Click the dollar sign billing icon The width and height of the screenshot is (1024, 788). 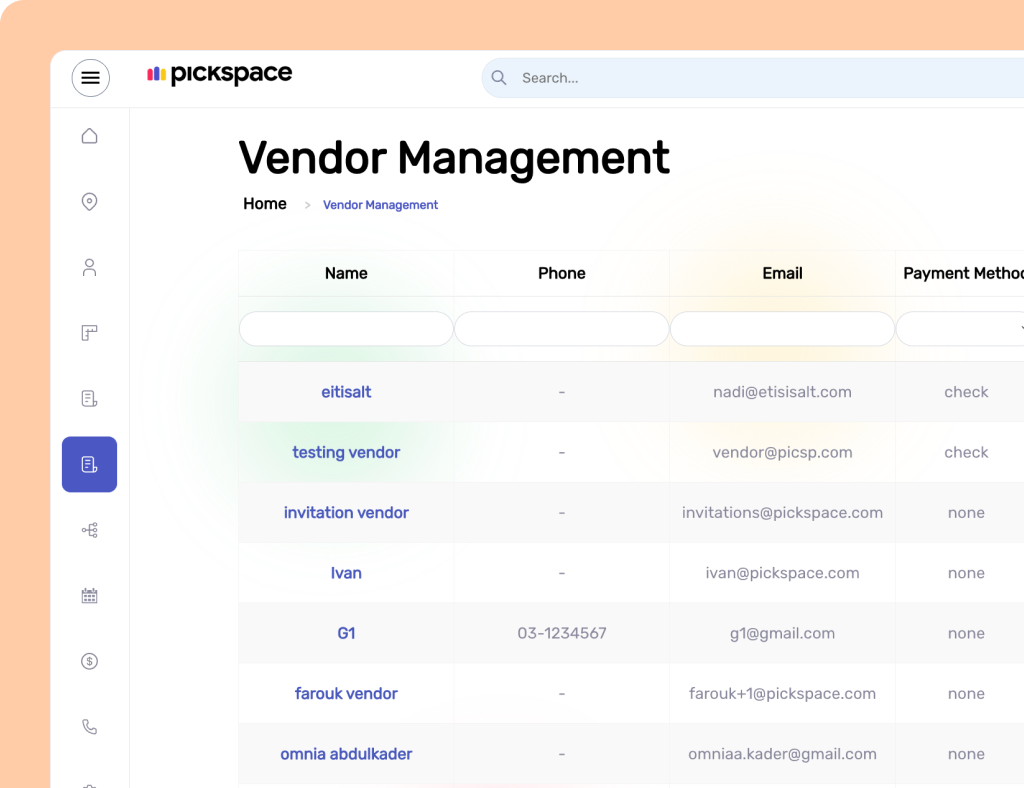coord(89,661)
